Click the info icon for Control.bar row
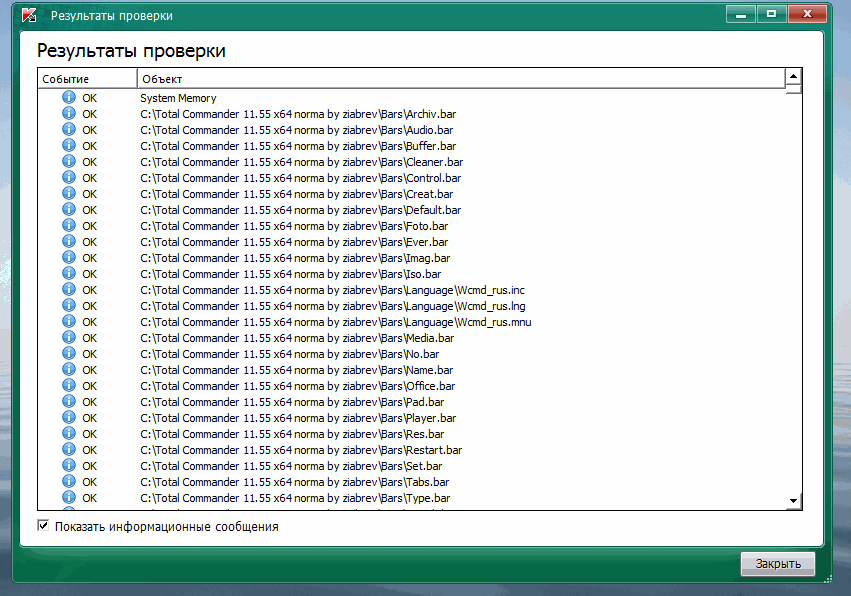Image resolution: width=851 pixels, height=596 pixels. click(69, 177)
